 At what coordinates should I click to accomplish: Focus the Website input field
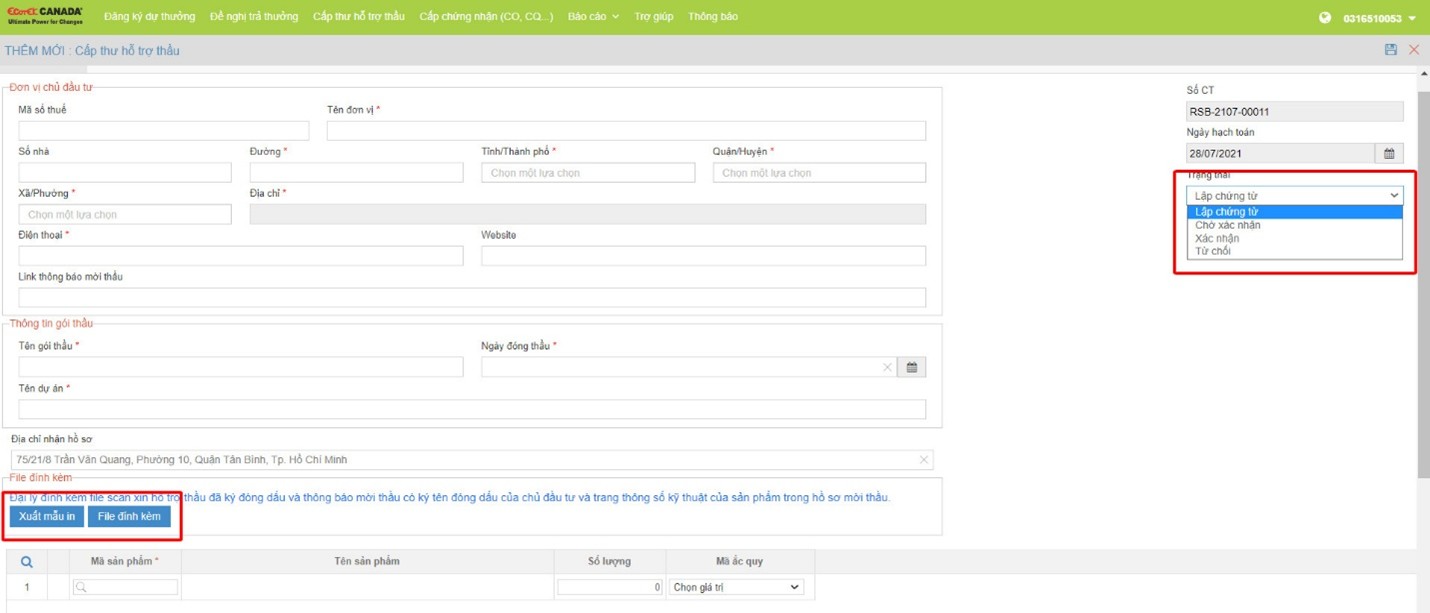tap(703, 256)
